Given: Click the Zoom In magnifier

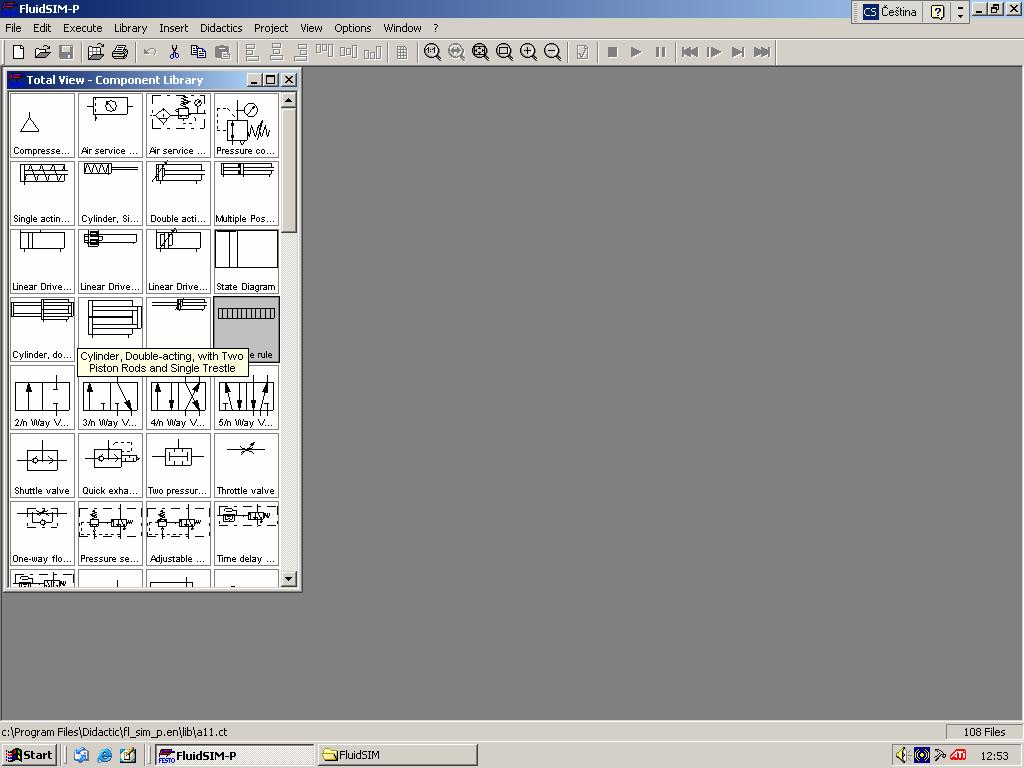Looking at the screenshot, I should point(528,52).
